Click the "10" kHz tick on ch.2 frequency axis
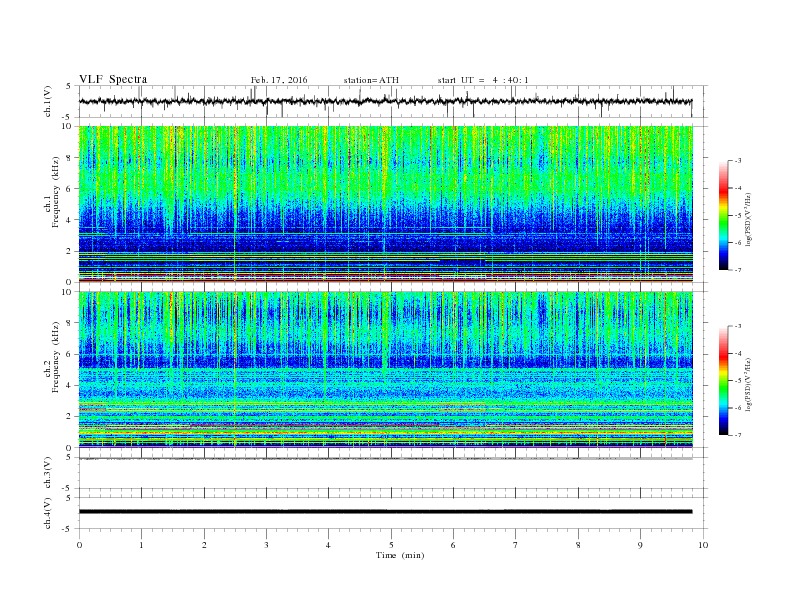Screen dimensions: 792x612 pyautogui.click(x=68, y=292)
